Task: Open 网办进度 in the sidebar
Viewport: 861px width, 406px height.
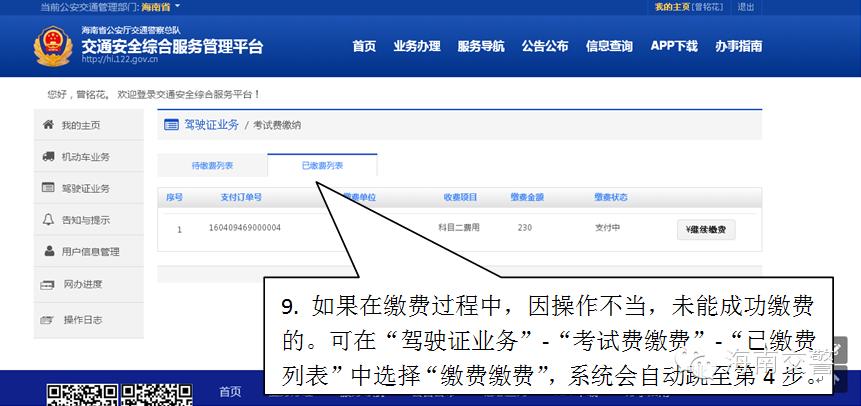Action: [x=88, y=285]
